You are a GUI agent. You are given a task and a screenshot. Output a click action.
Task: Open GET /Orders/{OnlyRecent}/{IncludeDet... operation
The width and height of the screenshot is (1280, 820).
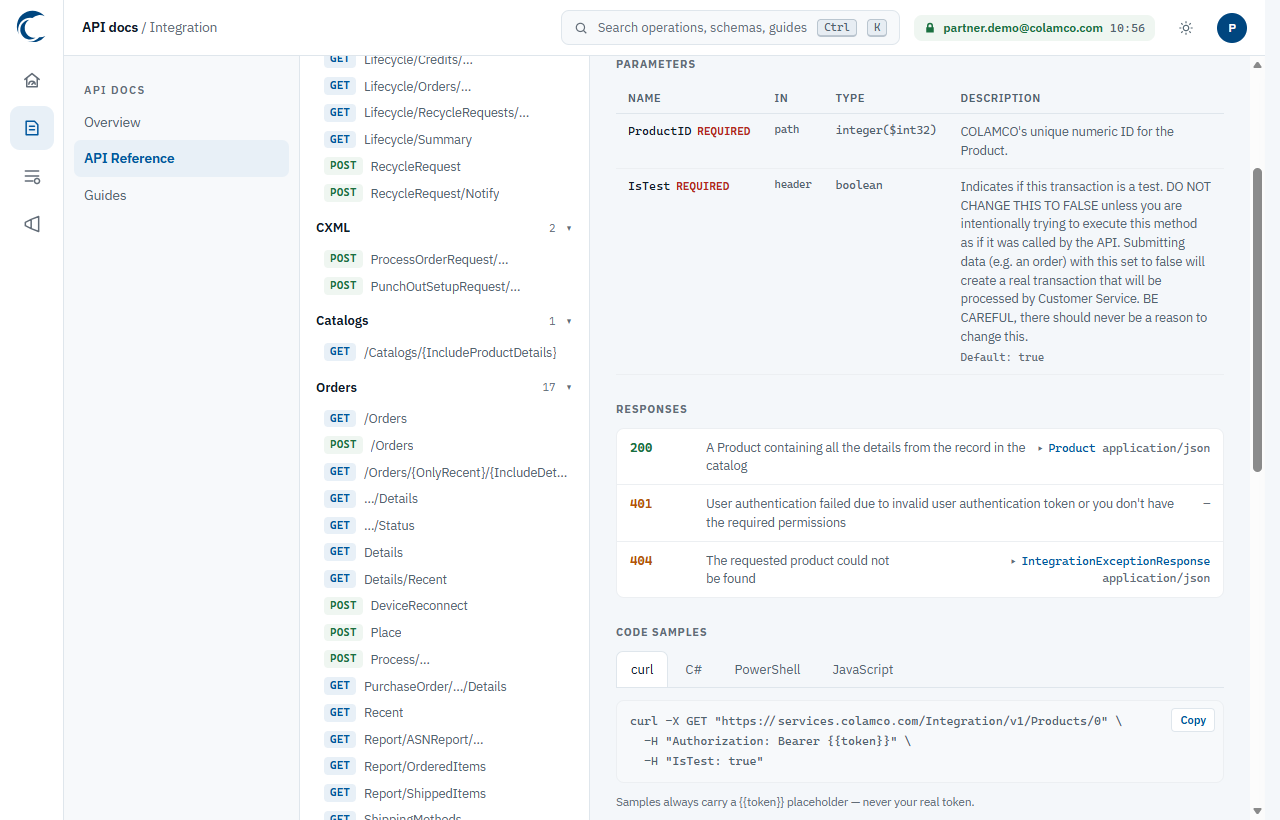[445, 472]
